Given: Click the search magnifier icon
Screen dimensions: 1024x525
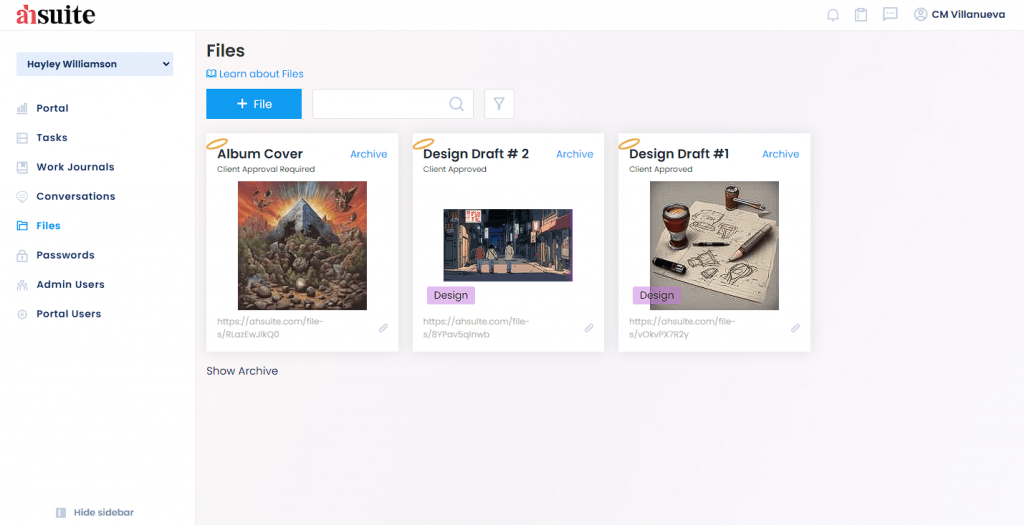Looking at the screenshot, I should (x=456, y=104).
